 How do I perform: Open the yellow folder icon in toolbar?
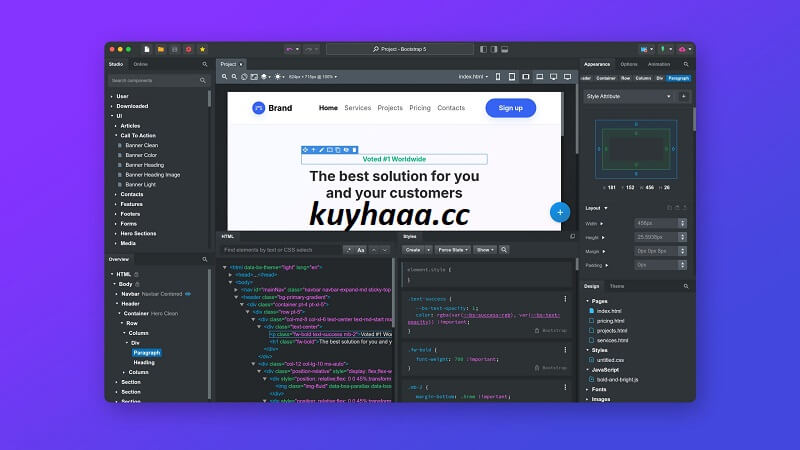click(x=161, y=49)
